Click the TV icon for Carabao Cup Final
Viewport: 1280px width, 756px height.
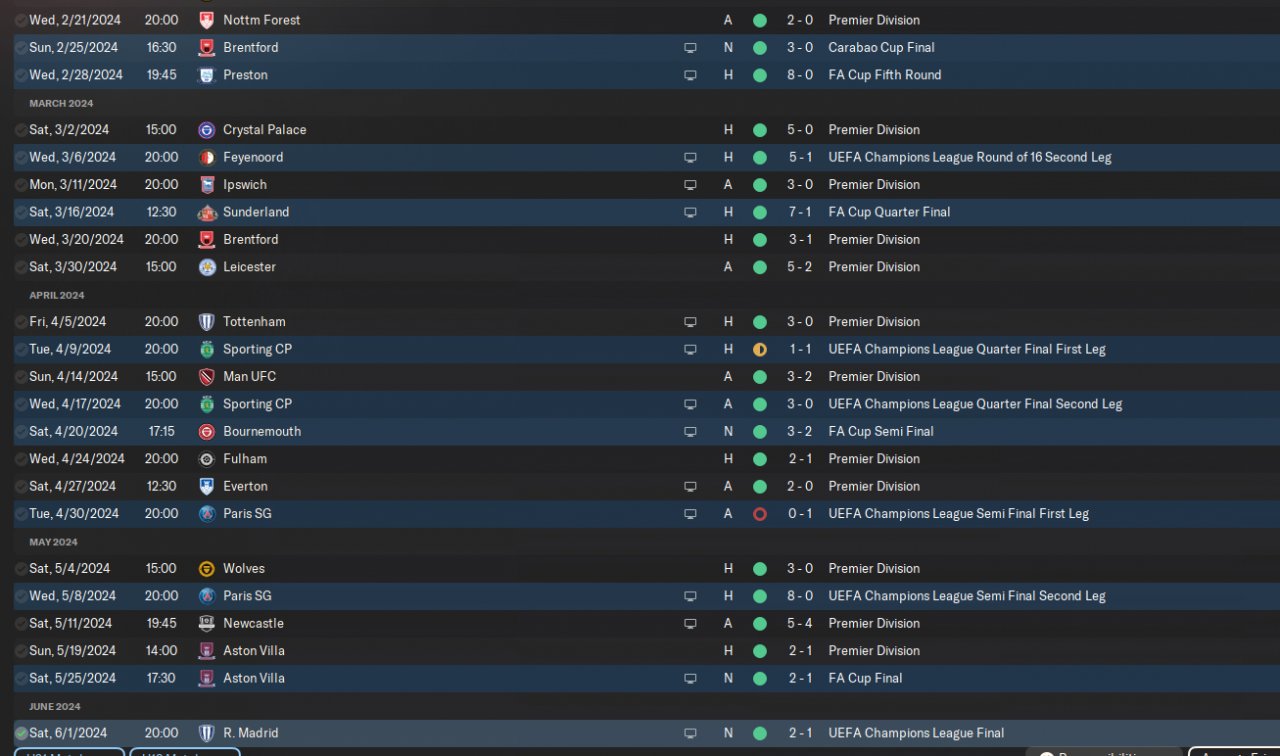(690, 47)
